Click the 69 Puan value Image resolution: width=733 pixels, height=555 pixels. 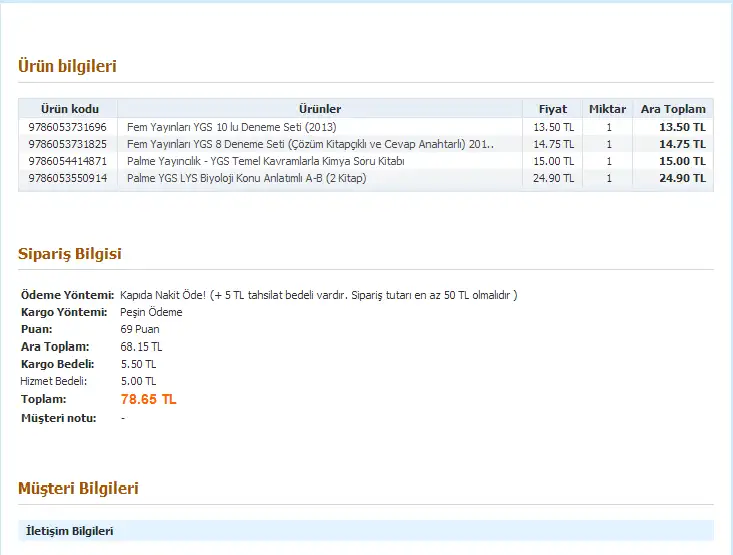tap(141, 329)
